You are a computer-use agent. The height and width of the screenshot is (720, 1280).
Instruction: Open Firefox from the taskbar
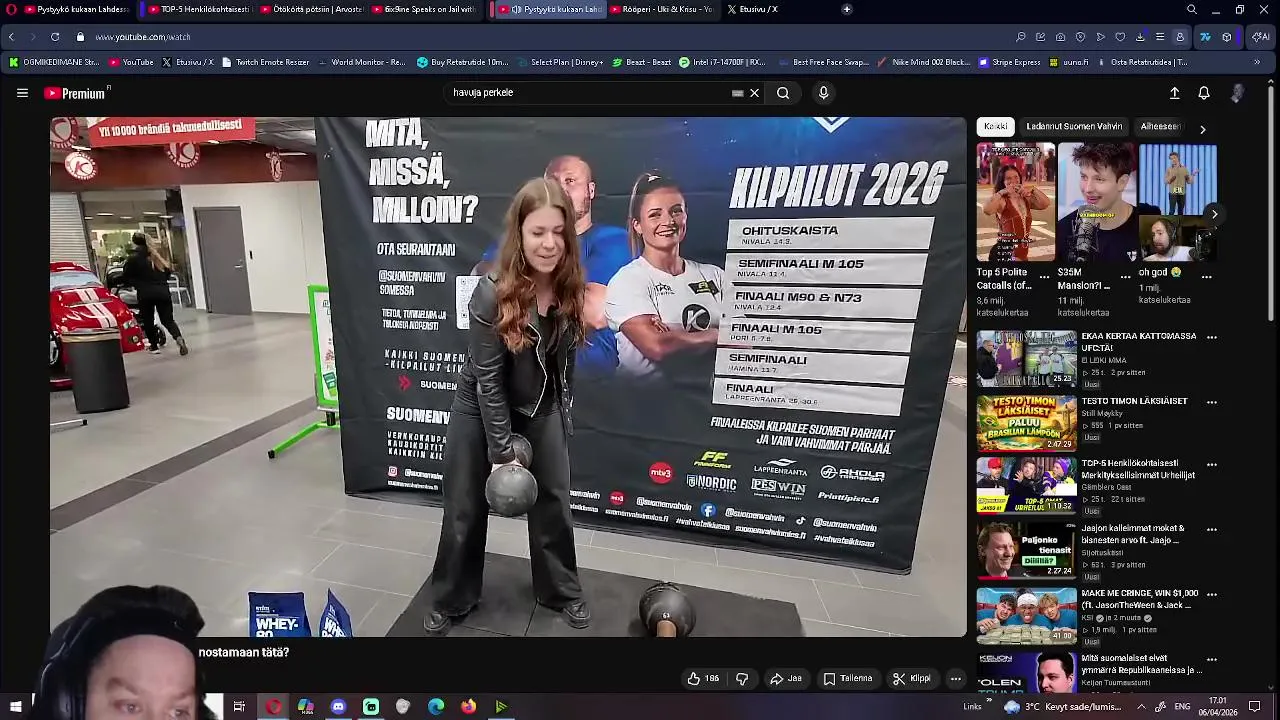468,707
